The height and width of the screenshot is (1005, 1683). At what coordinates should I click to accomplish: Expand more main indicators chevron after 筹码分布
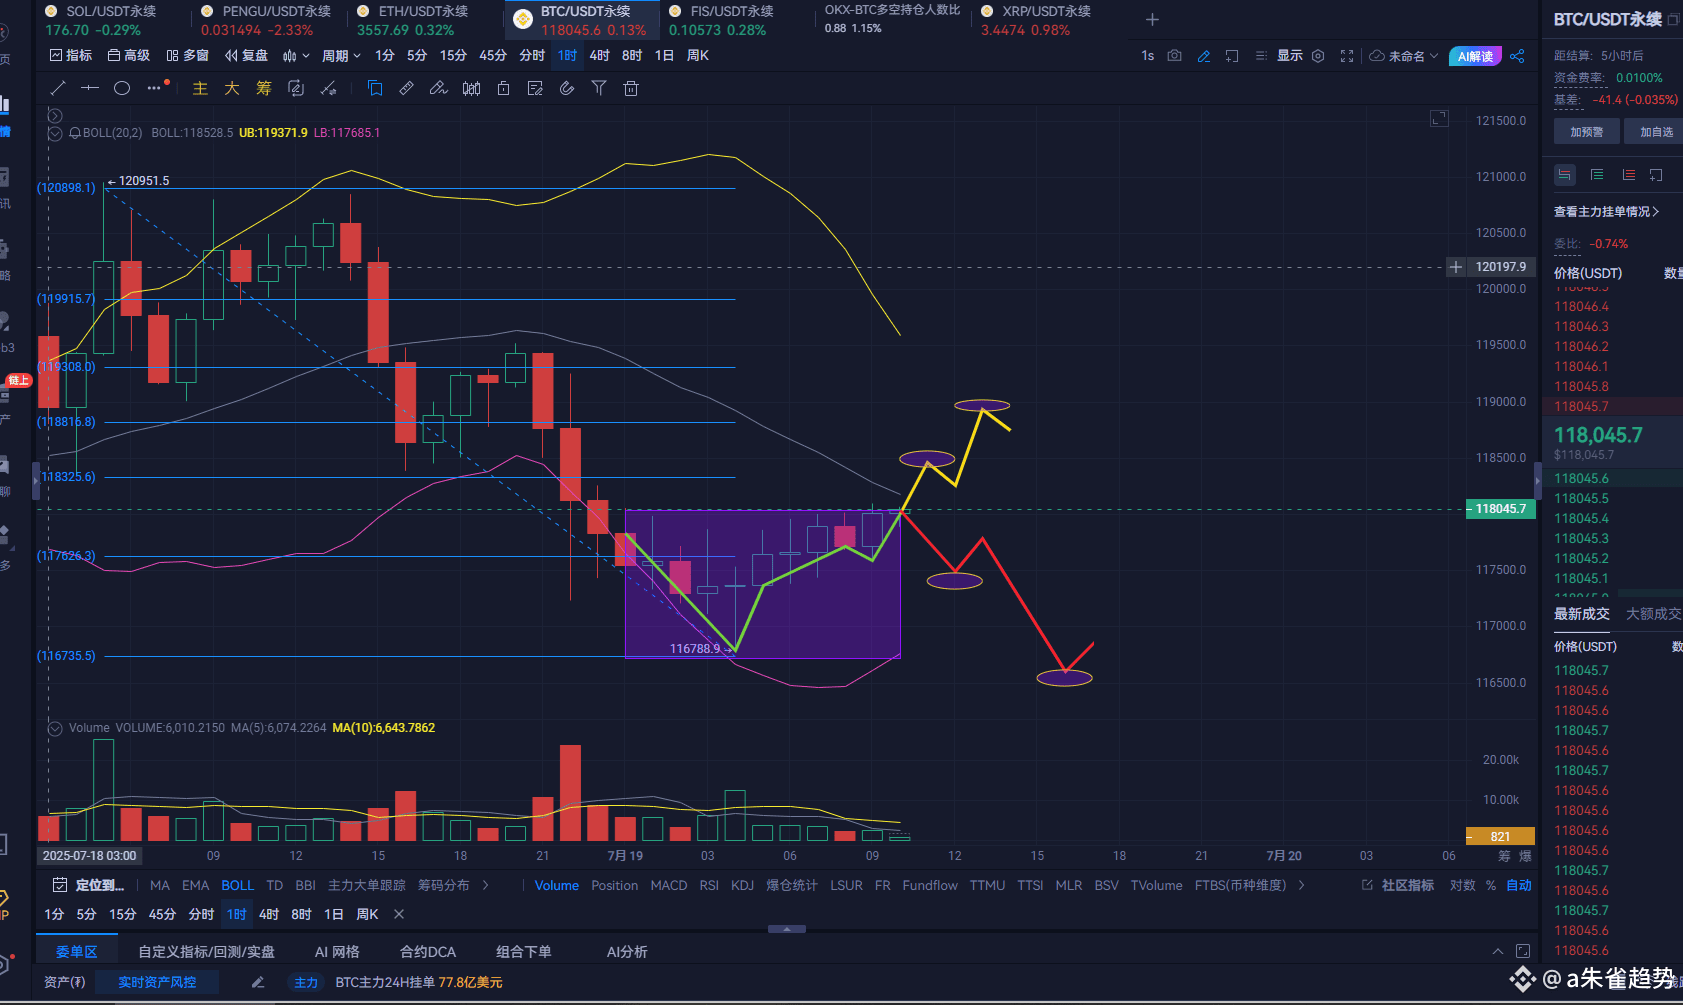(486, 885)
